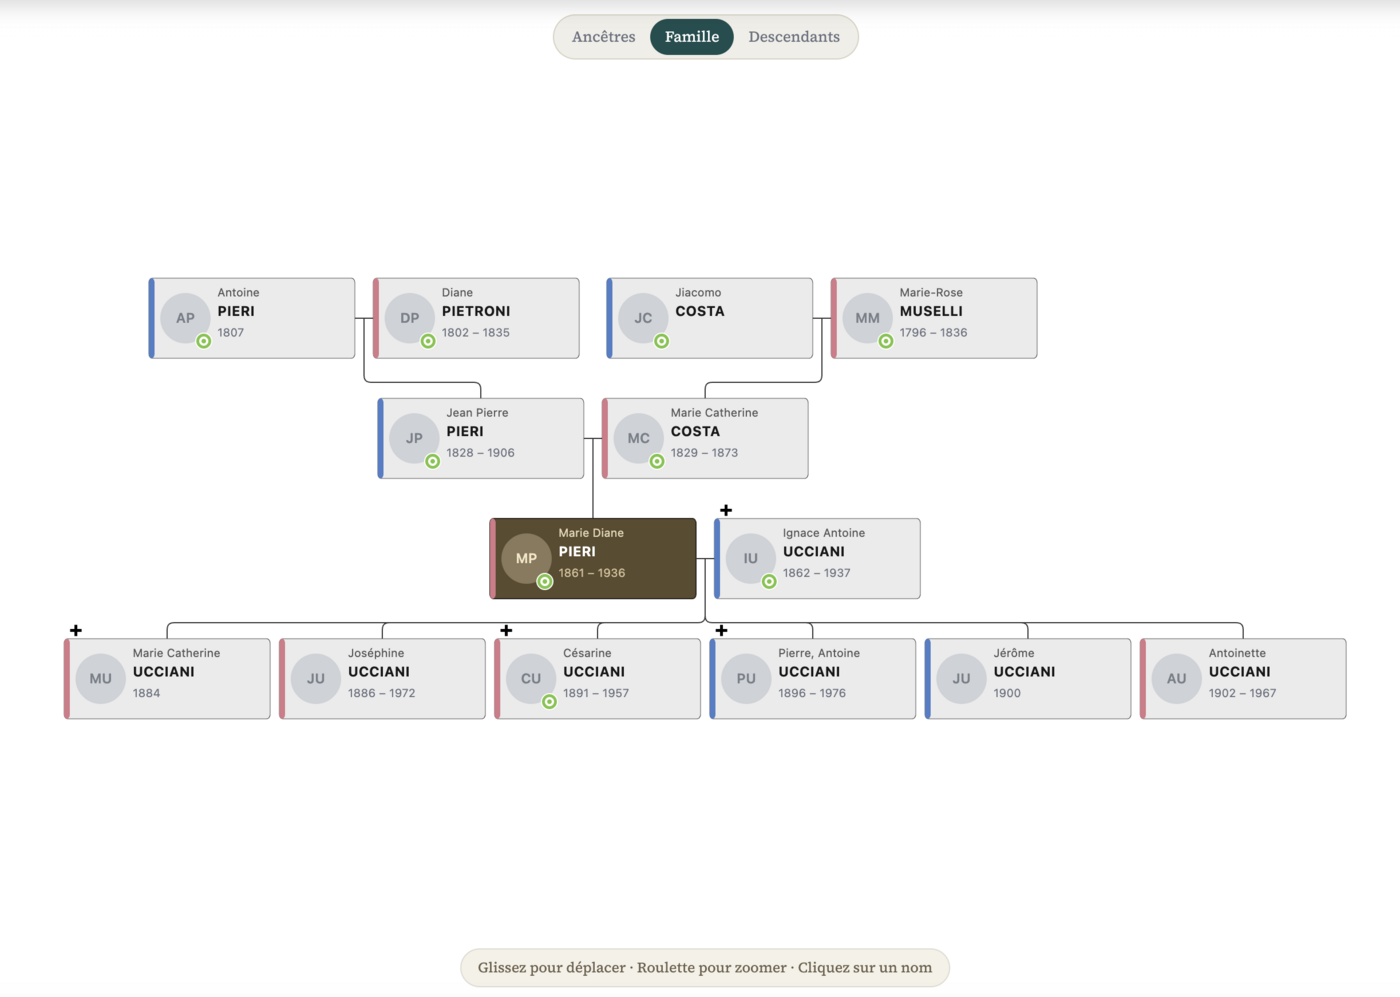
Task: Click the JU avatar of Joséphine Ucciani
Action: pos(316,678)
